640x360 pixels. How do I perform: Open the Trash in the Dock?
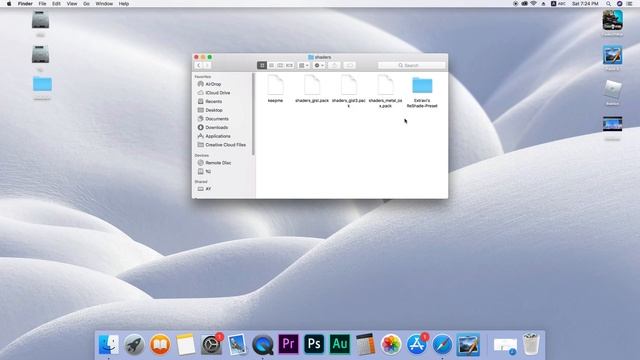point(531,344)
